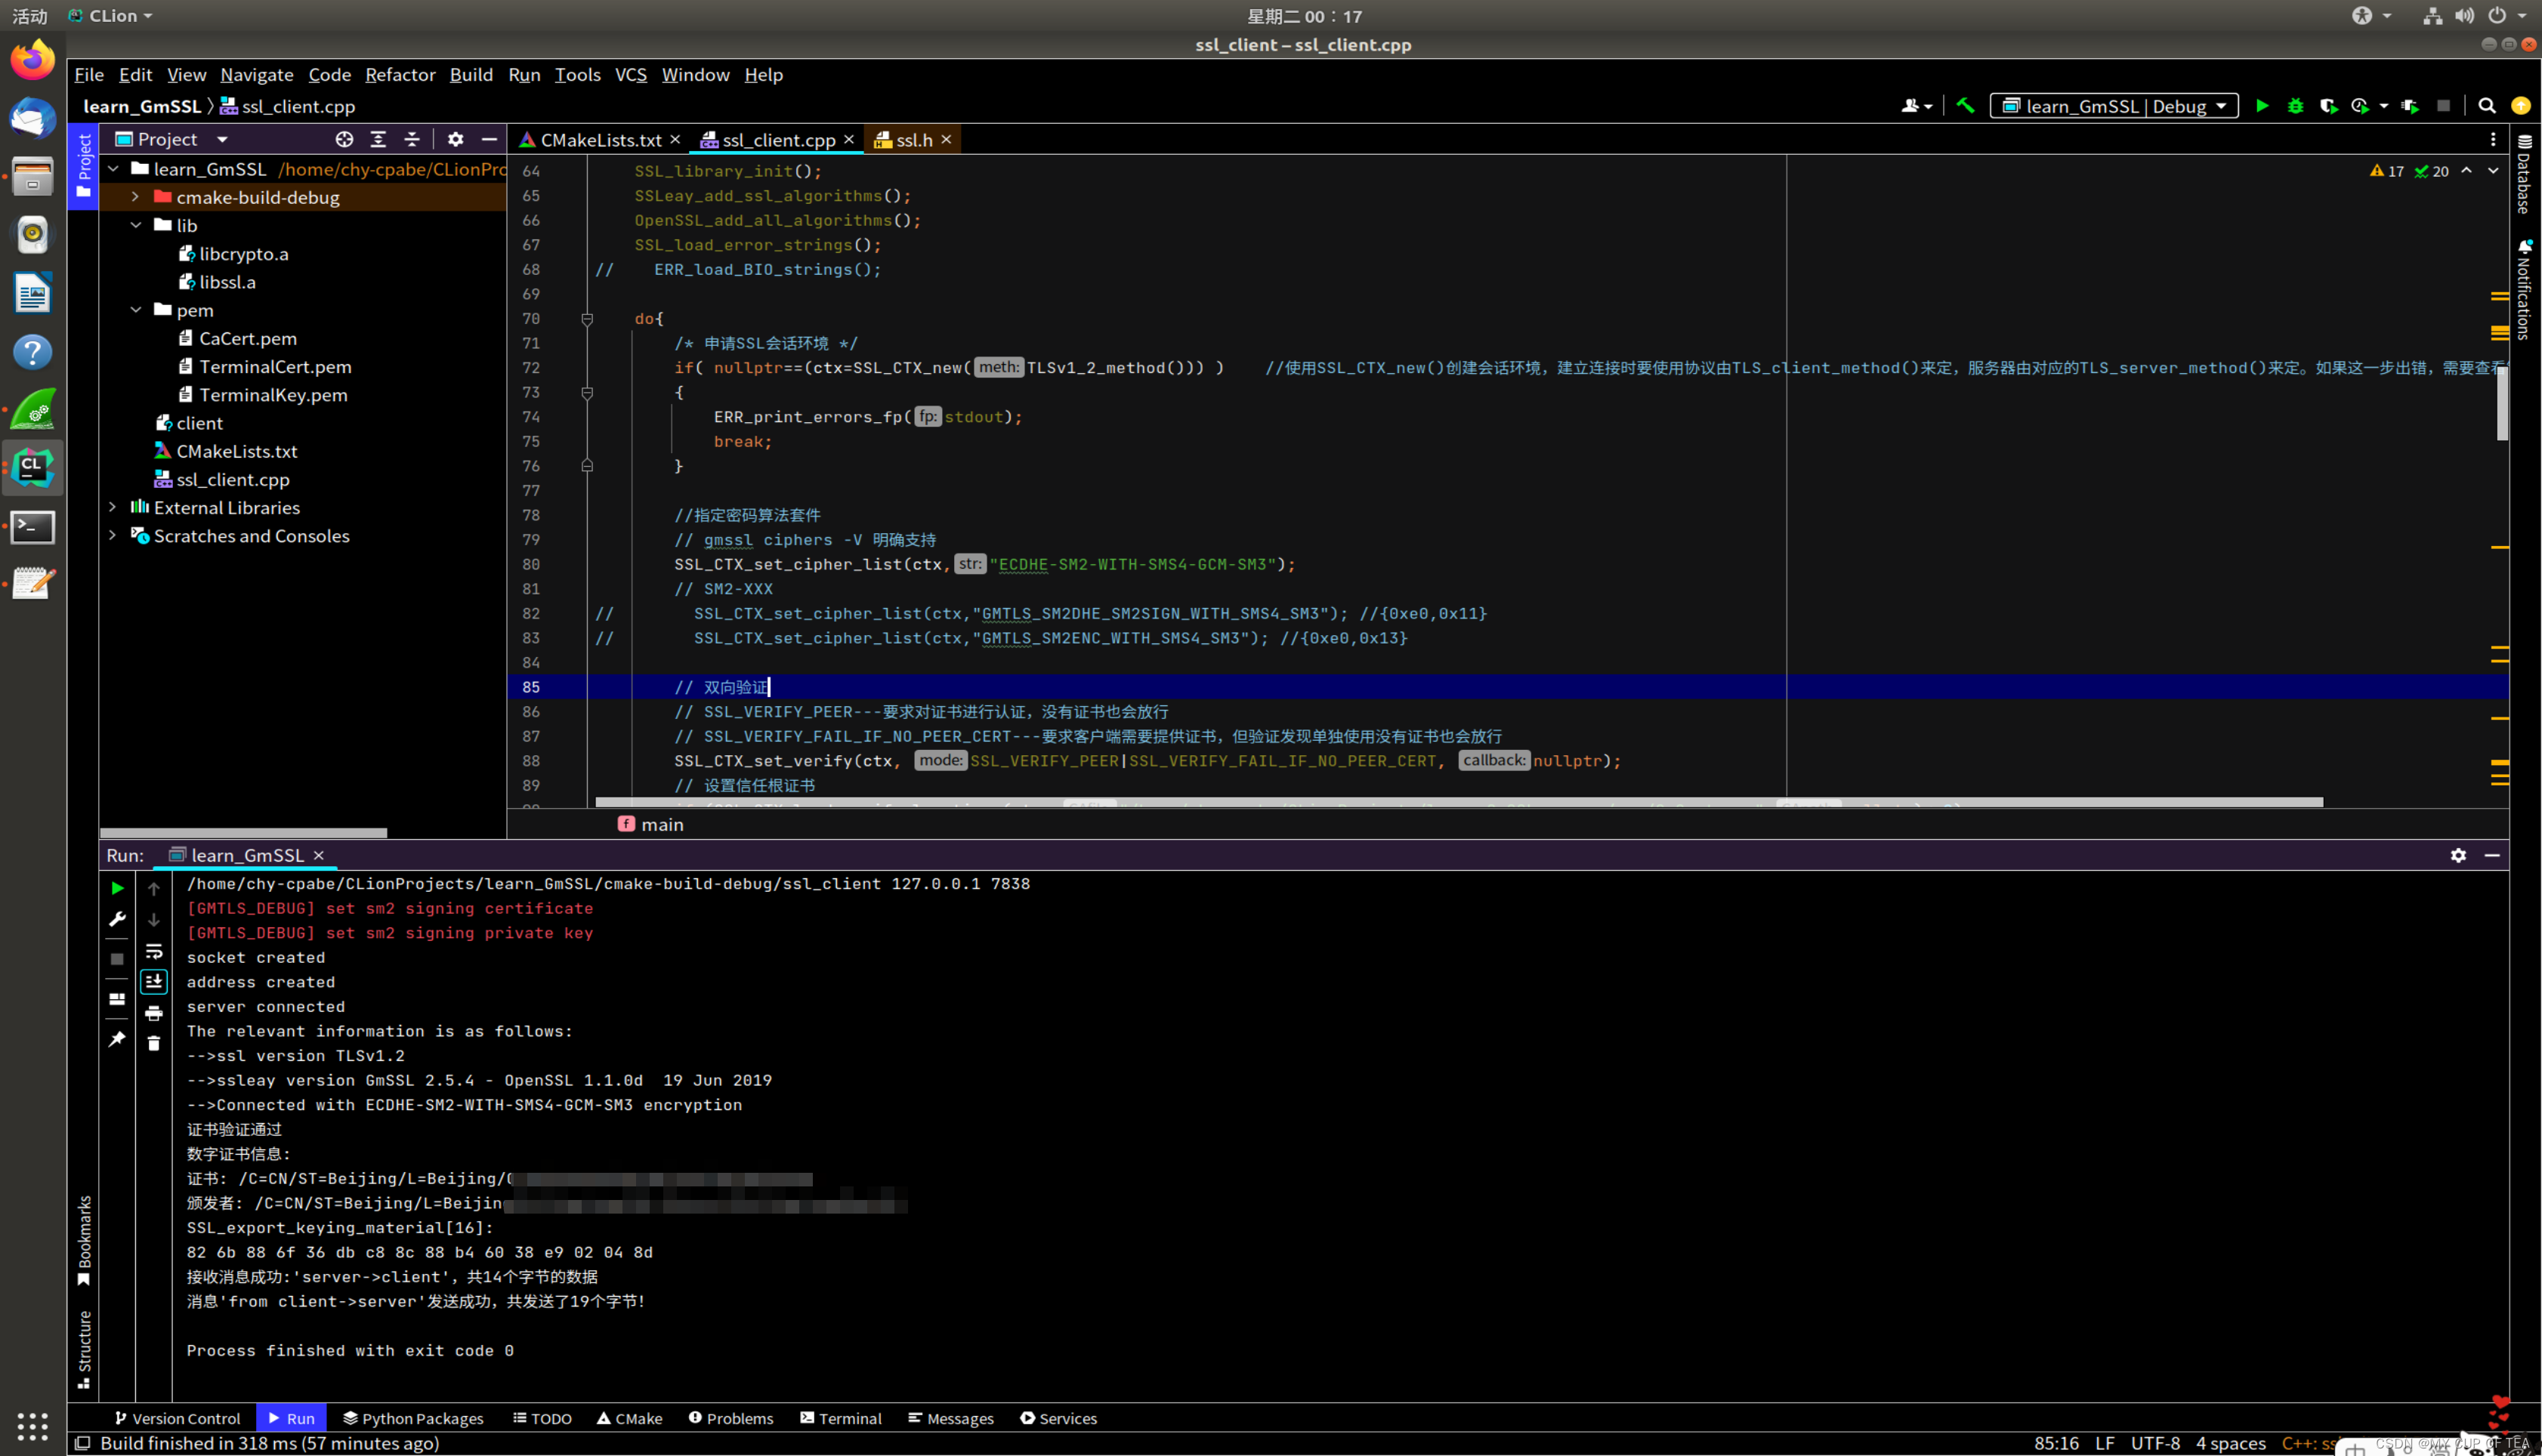Open the Terminal tool window
Viewport: 2542px width, 1456px height.
point(840,1418)
